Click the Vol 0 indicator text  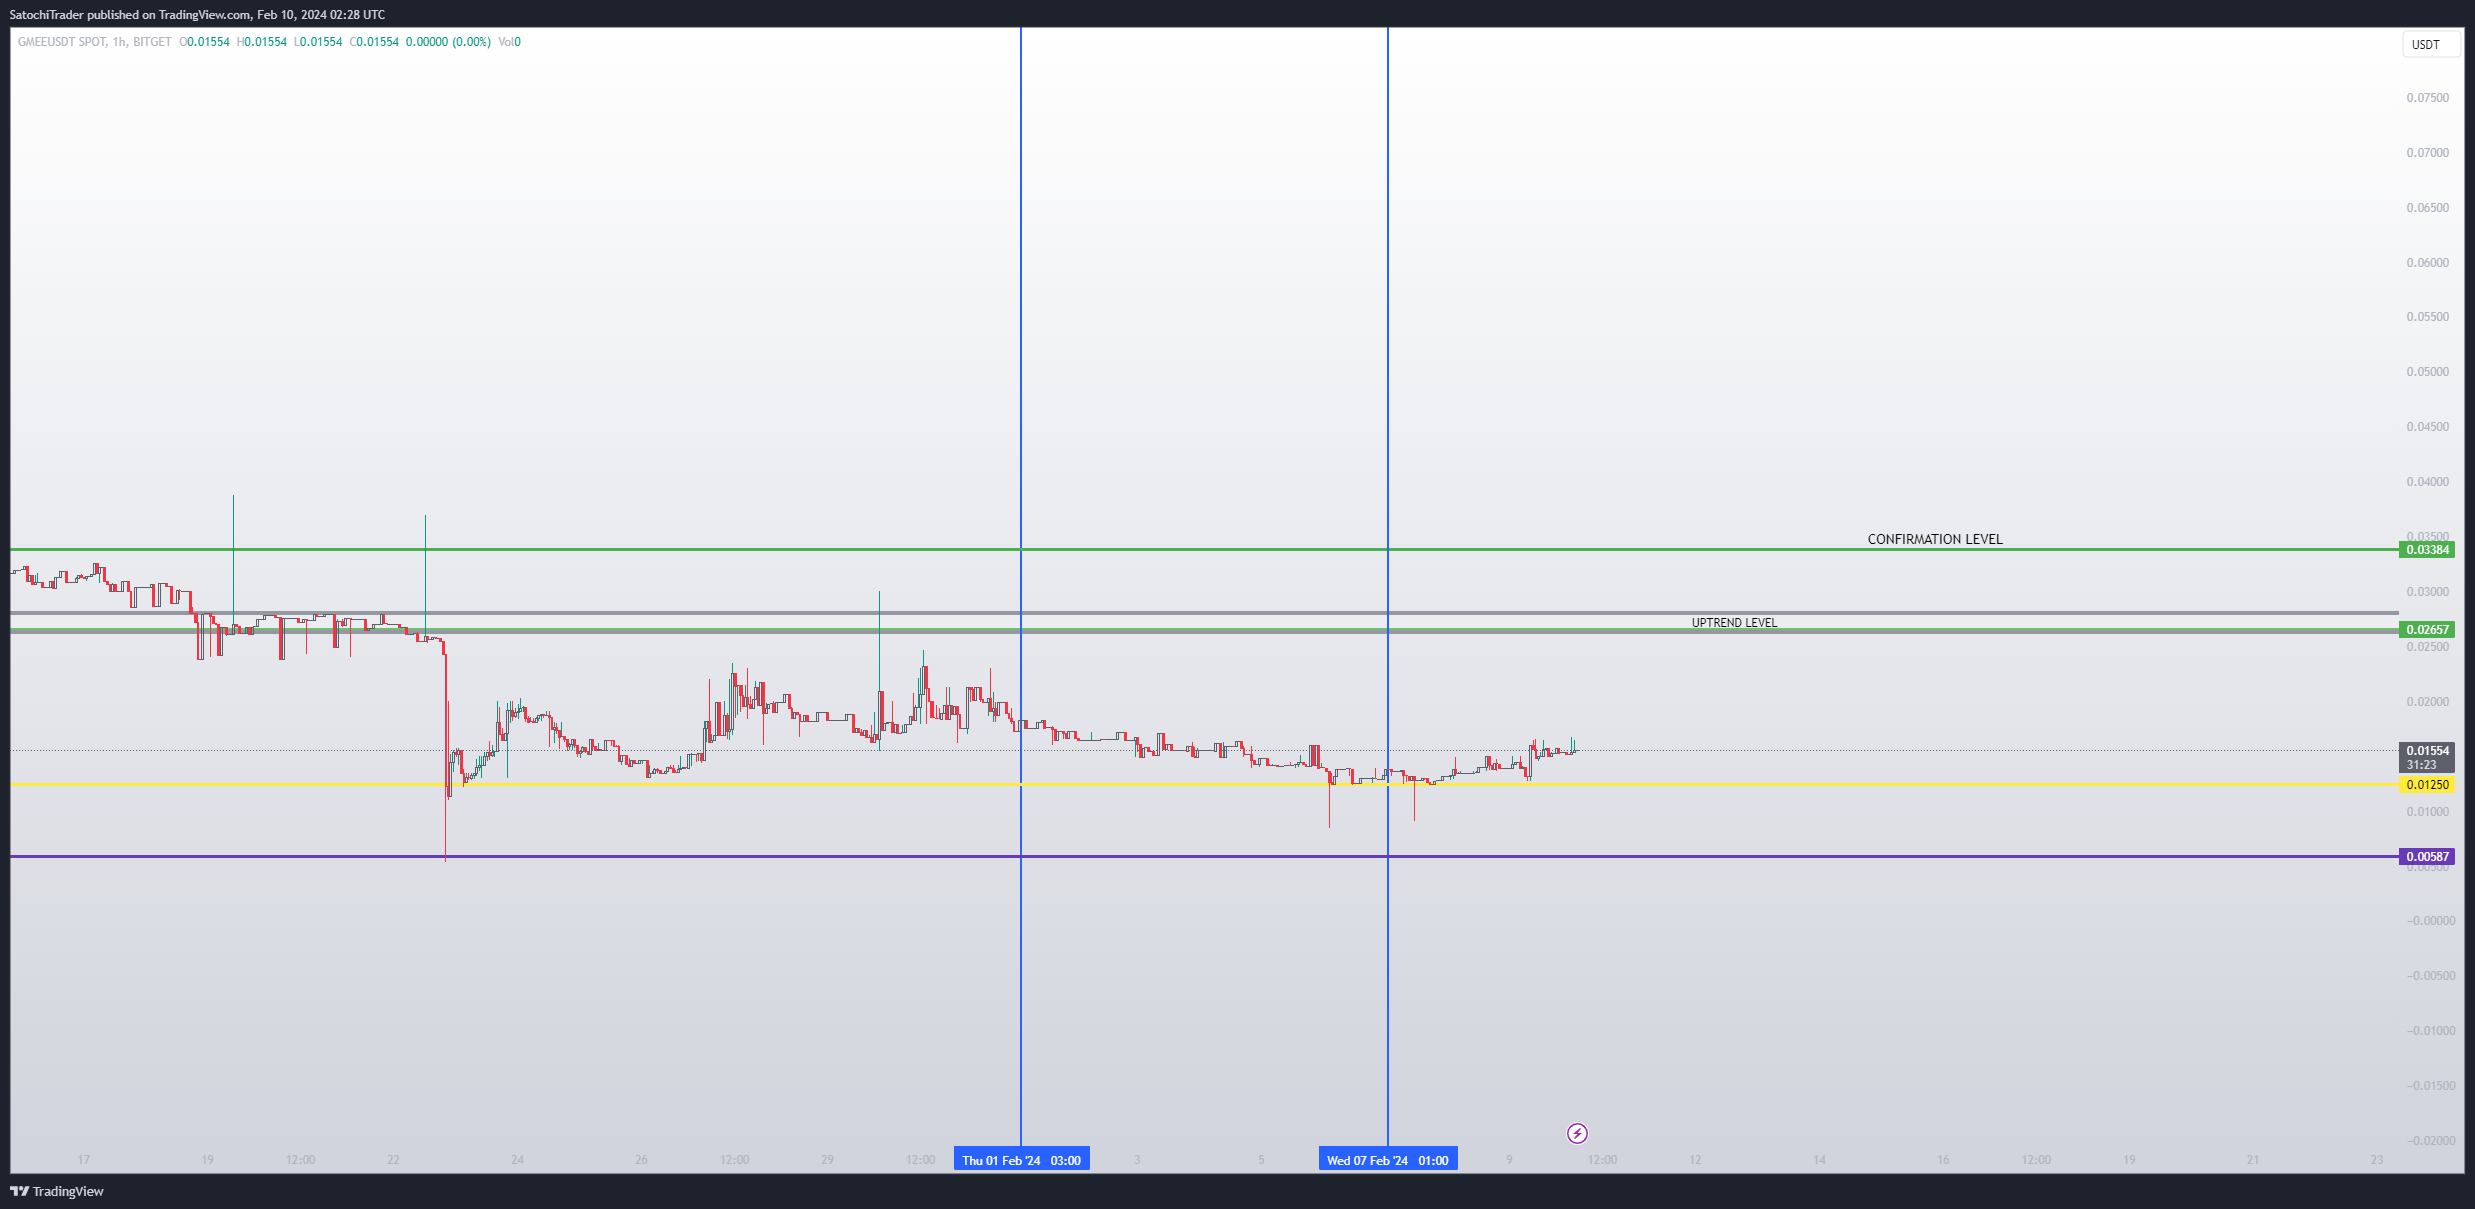[509, 42]
